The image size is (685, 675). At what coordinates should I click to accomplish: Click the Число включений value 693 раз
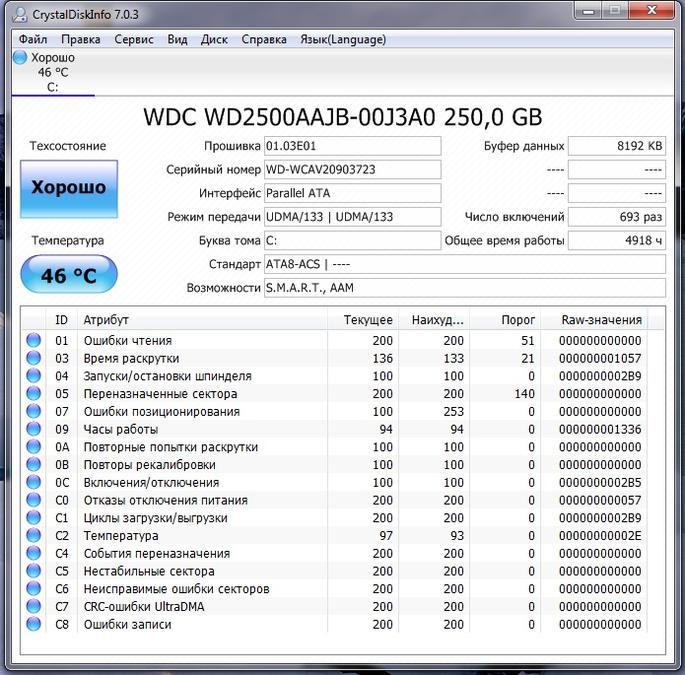coord(617,217)
